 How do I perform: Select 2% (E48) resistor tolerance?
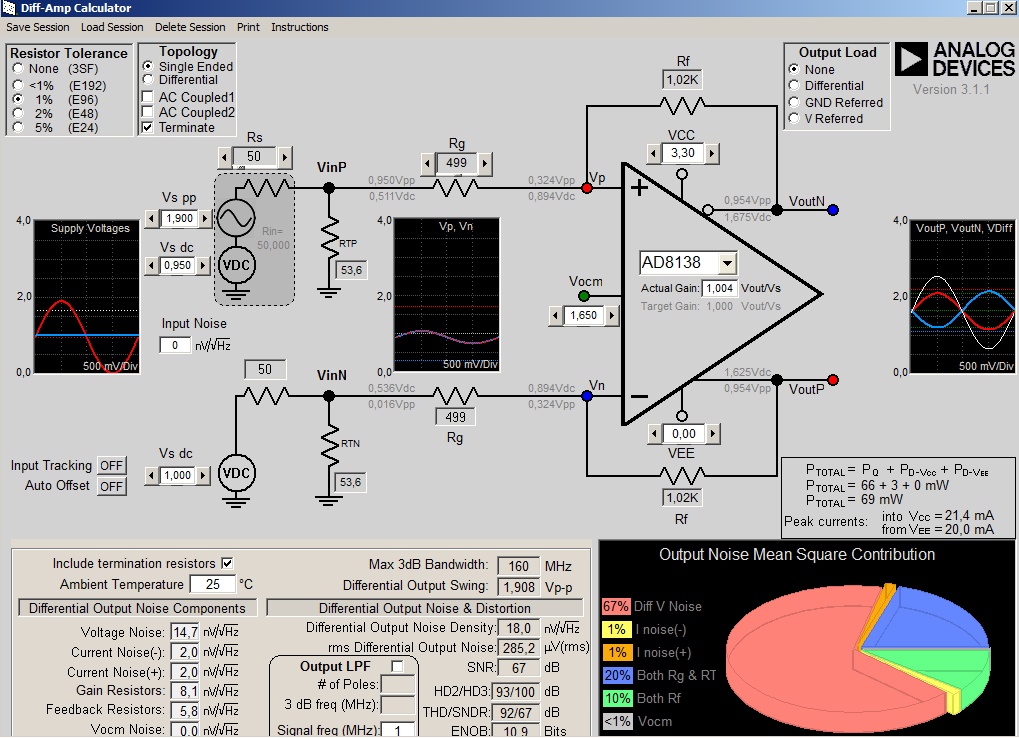pyautogui.click(x=18, y=113)
